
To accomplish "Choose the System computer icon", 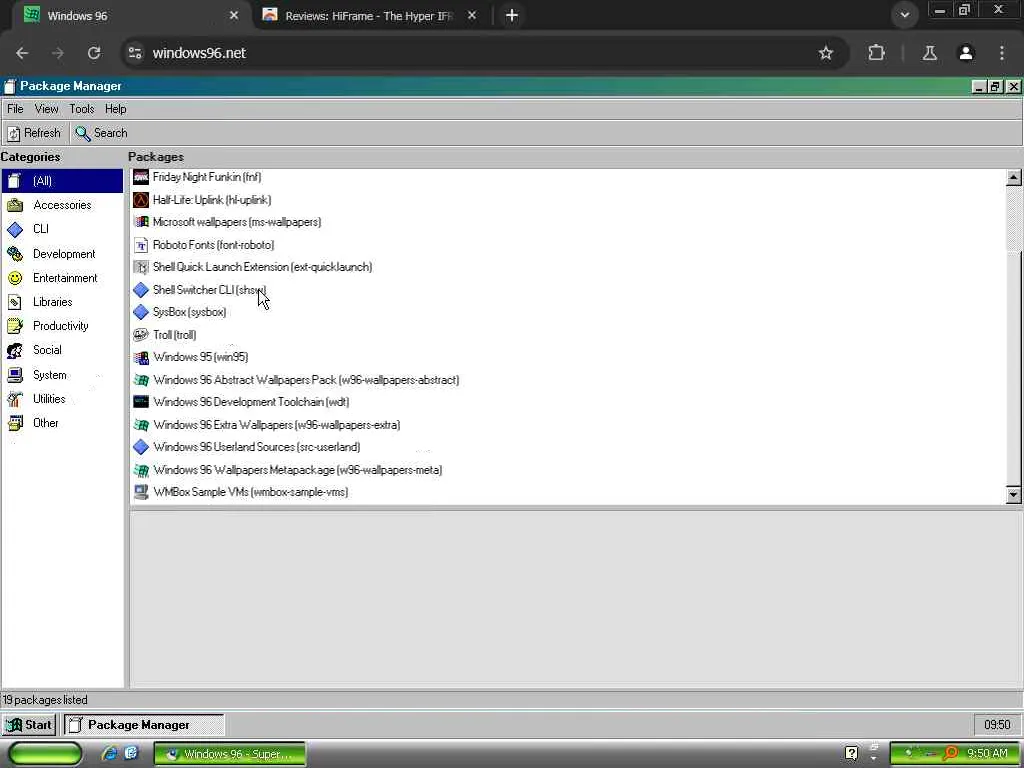I will pos(15,375).
